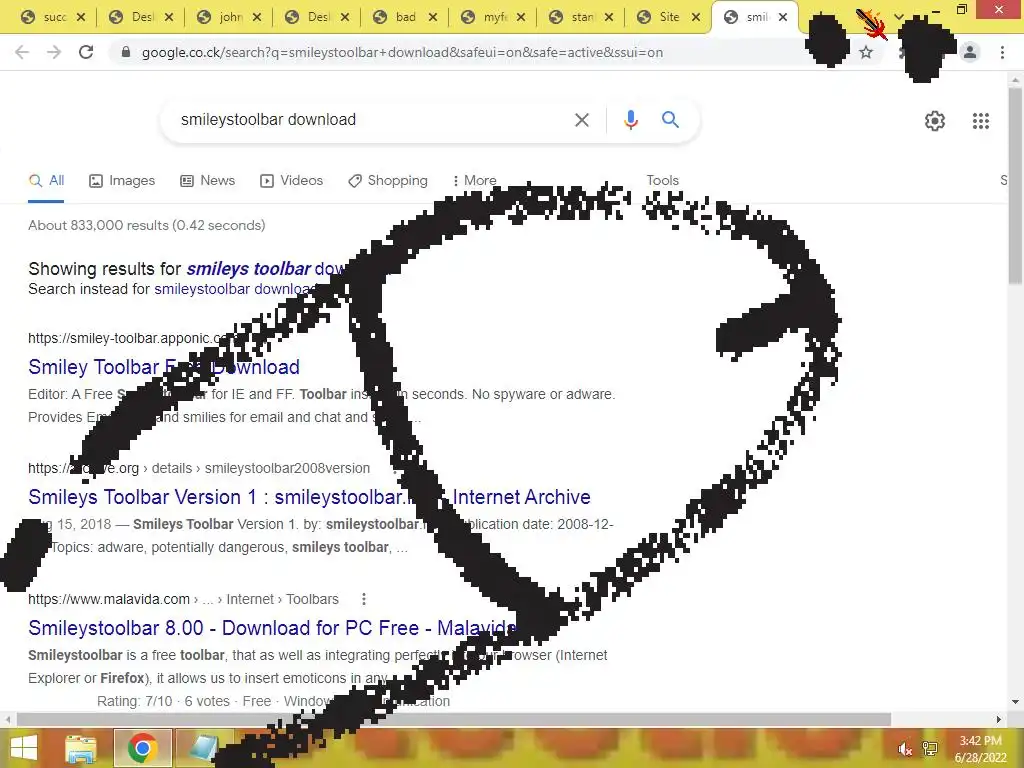Viewport: 1024px width, 768px height.
Task: Open the search Tools options
Action: pyautogui.click(x=662, y=181)
